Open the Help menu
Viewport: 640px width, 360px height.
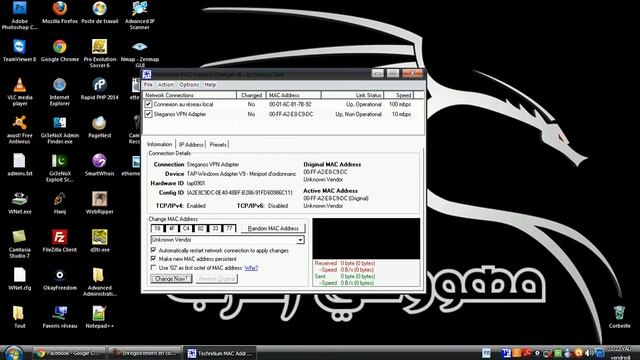pyautogui.click(x=210, y=84)
